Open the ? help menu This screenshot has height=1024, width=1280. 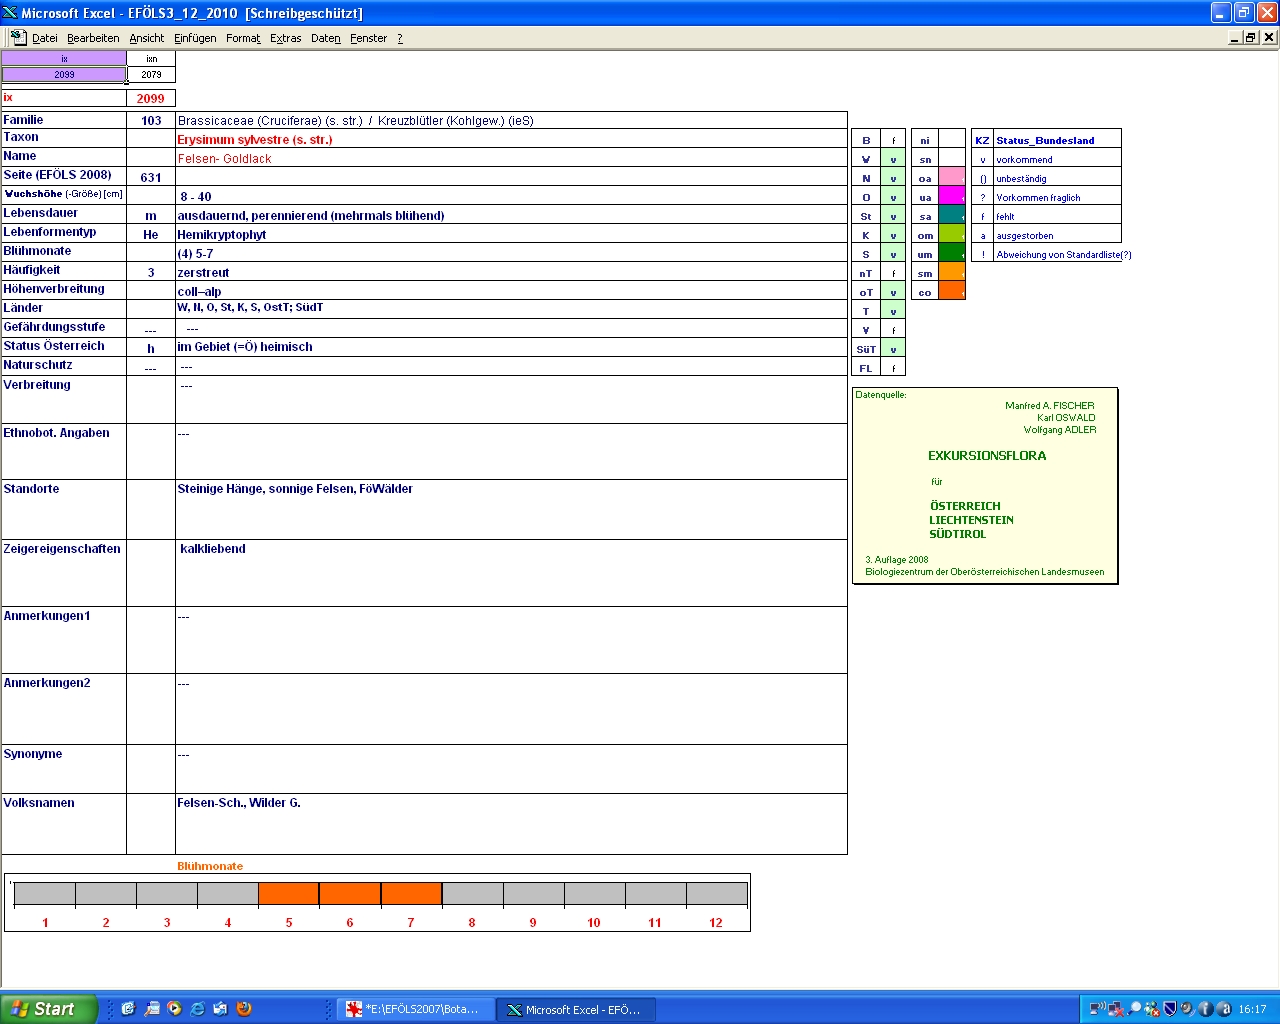pos(400,38)
